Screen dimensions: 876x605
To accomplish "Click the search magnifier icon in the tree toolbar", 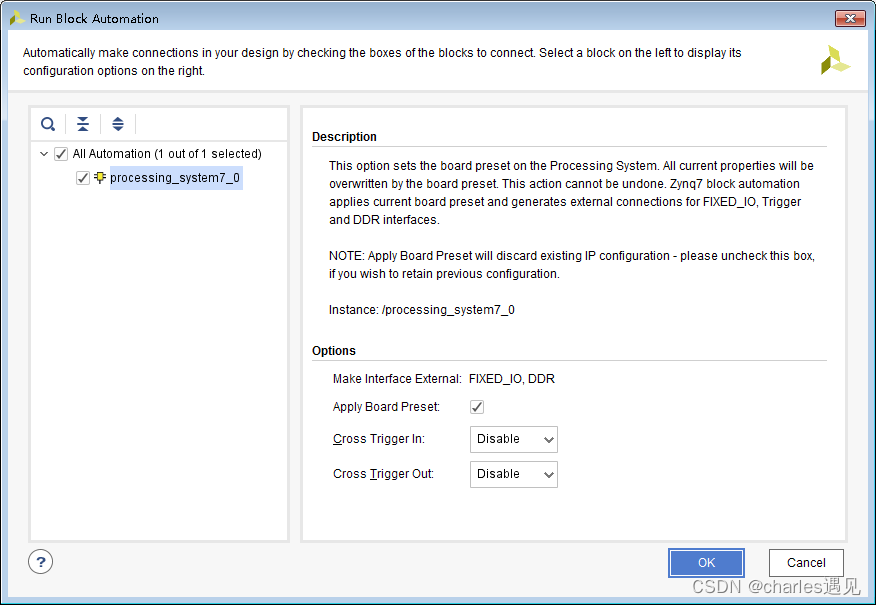I will pos(48,123).
